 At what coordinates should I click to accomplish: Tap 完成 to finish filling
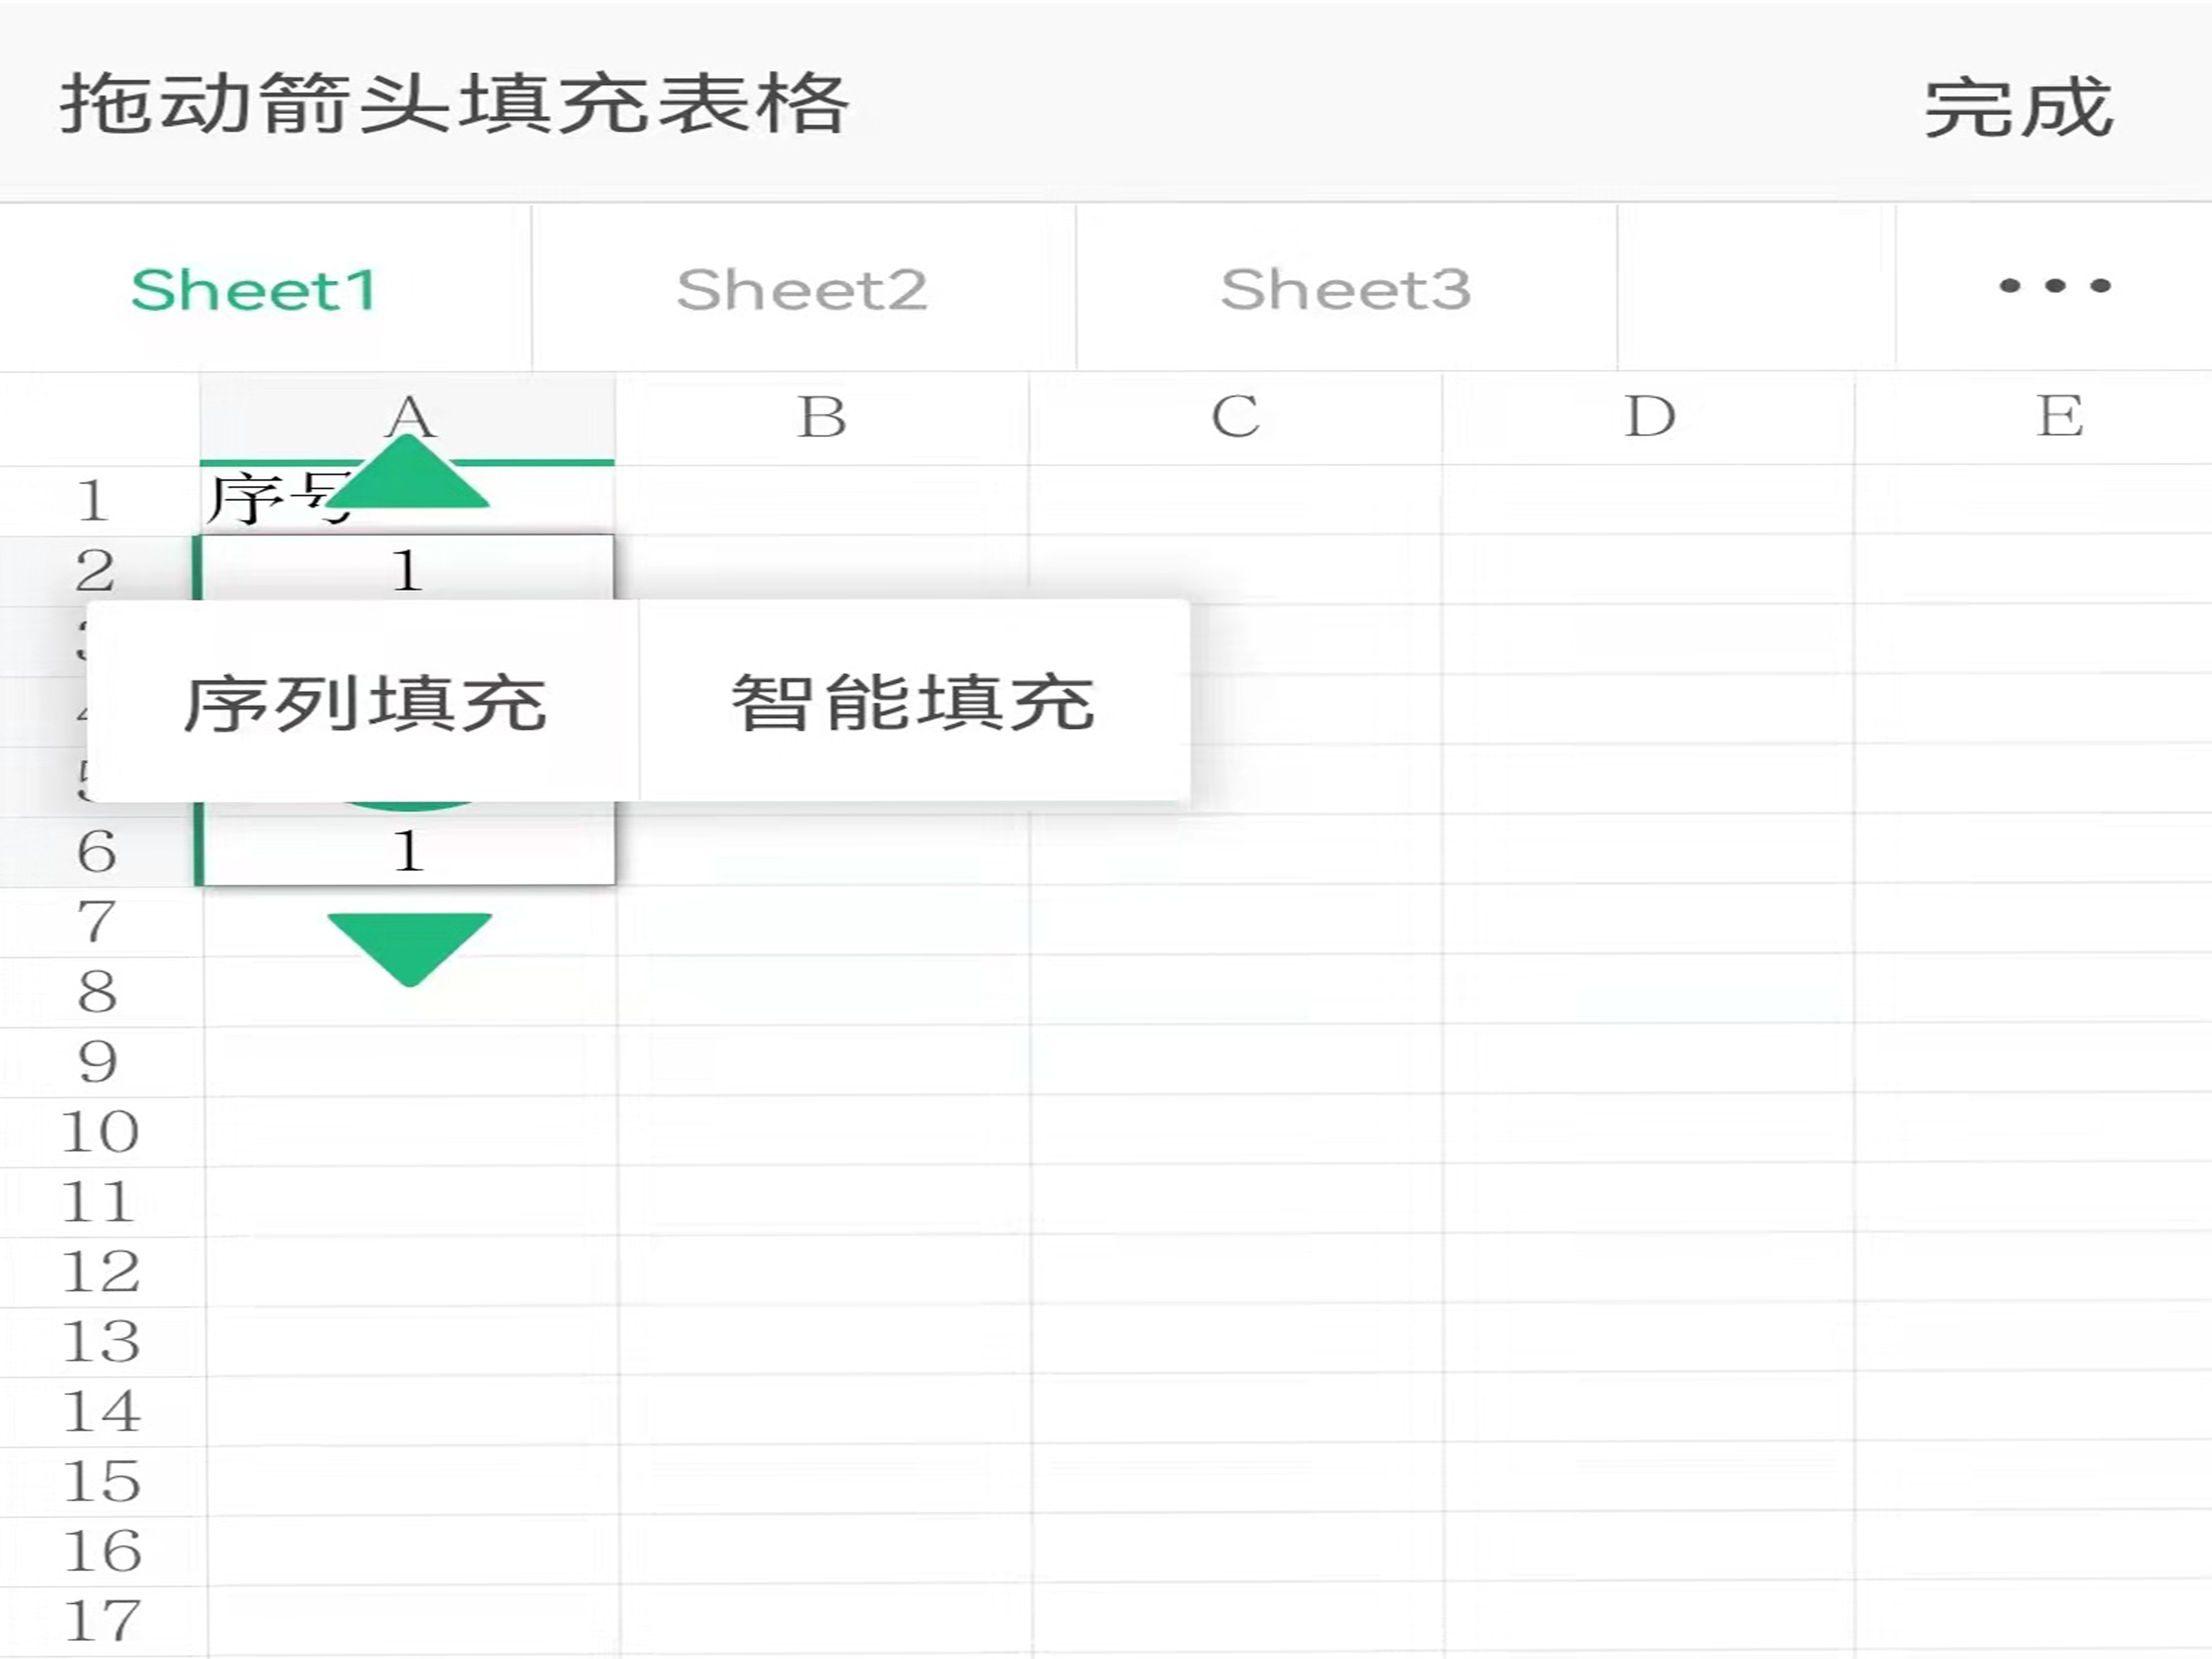[2018, 106]
